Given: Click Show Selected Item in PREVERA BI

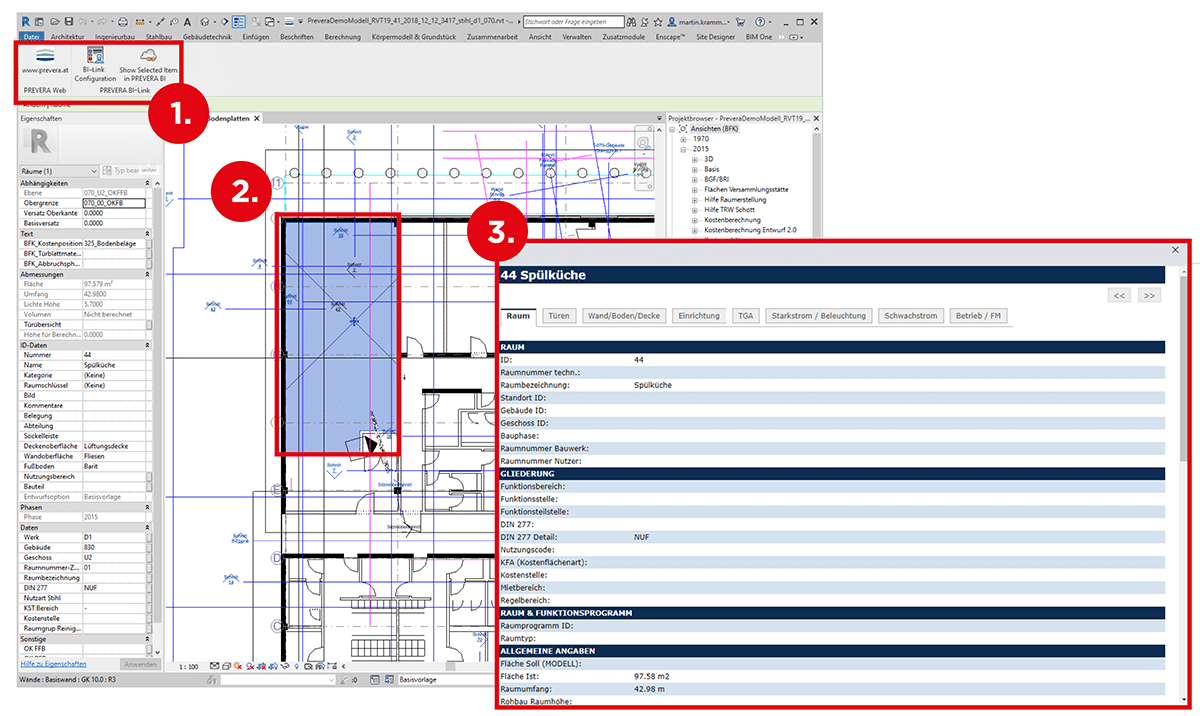Looking at the screenshot, I should point(149,58).
